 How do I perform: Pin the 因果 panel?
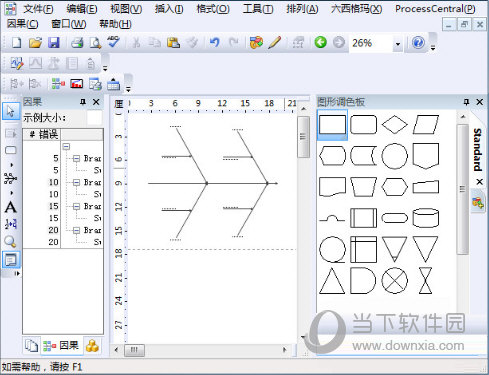click(x=83, y=102)
